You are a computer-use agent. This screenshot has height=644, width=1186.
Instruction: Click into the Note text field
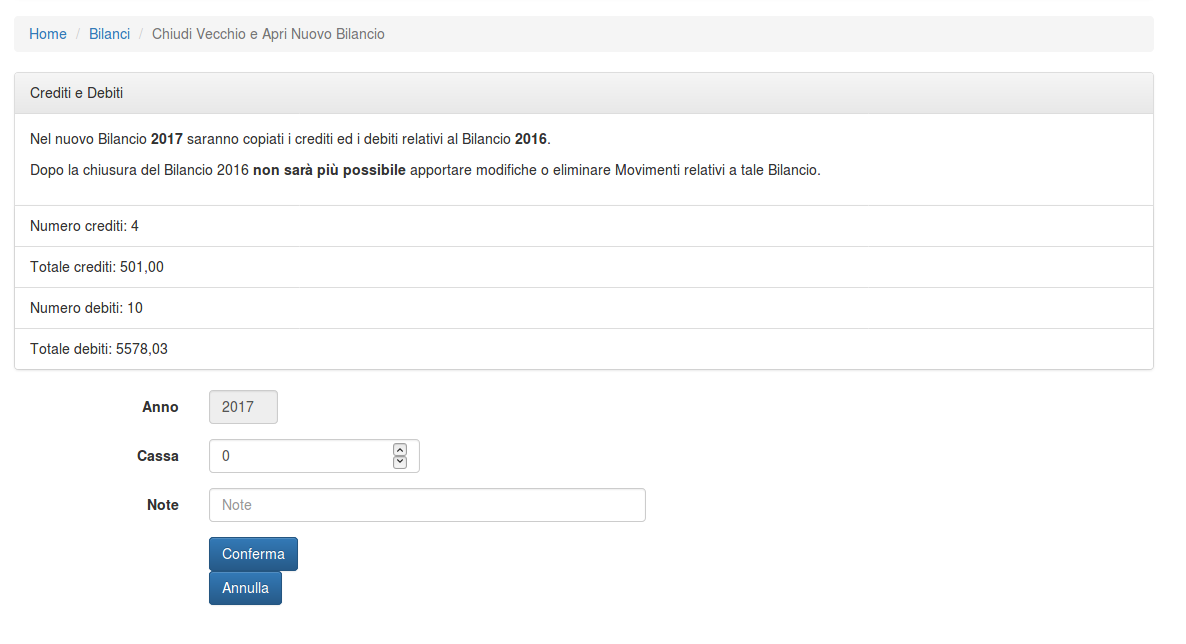[427, 505]
